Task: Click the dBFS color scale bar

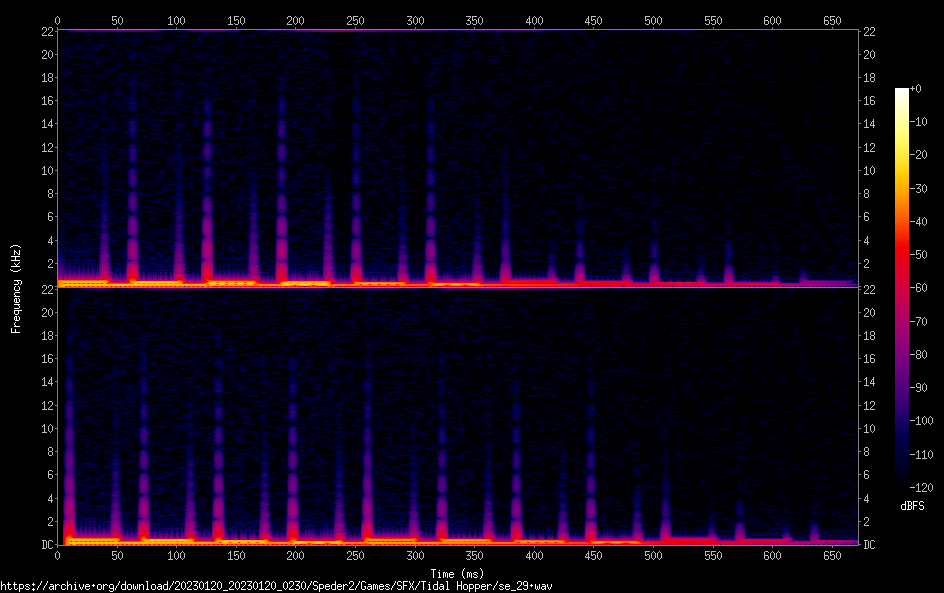Action: click(x=902, y=290)
